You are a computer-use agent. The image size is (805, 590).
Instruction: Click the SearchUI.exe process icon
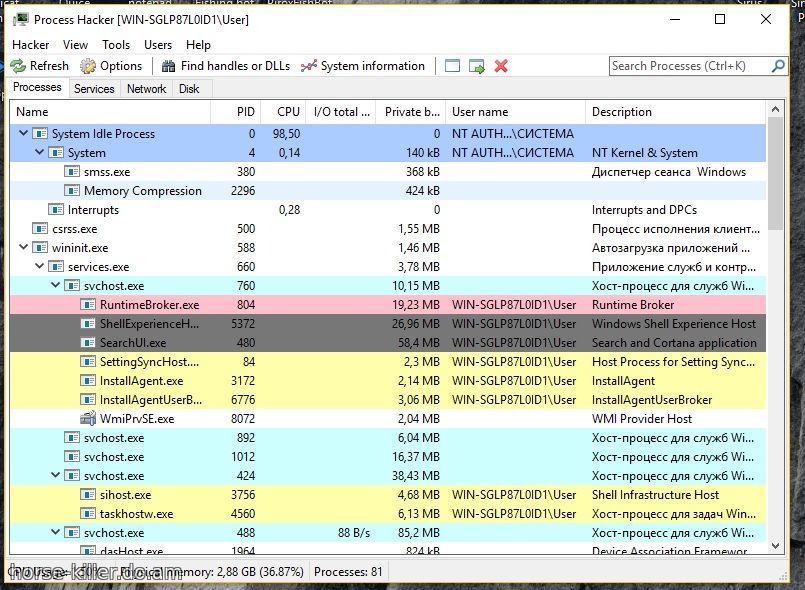coord(88,342)
